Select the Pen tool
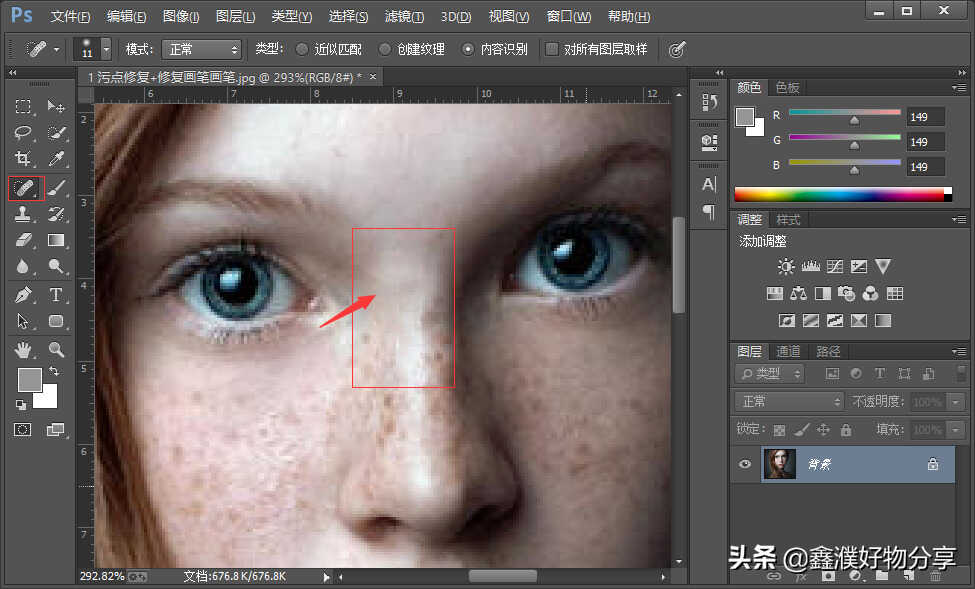Image resolution: width=975 pixels, height=589 pixels. (23, 294)
